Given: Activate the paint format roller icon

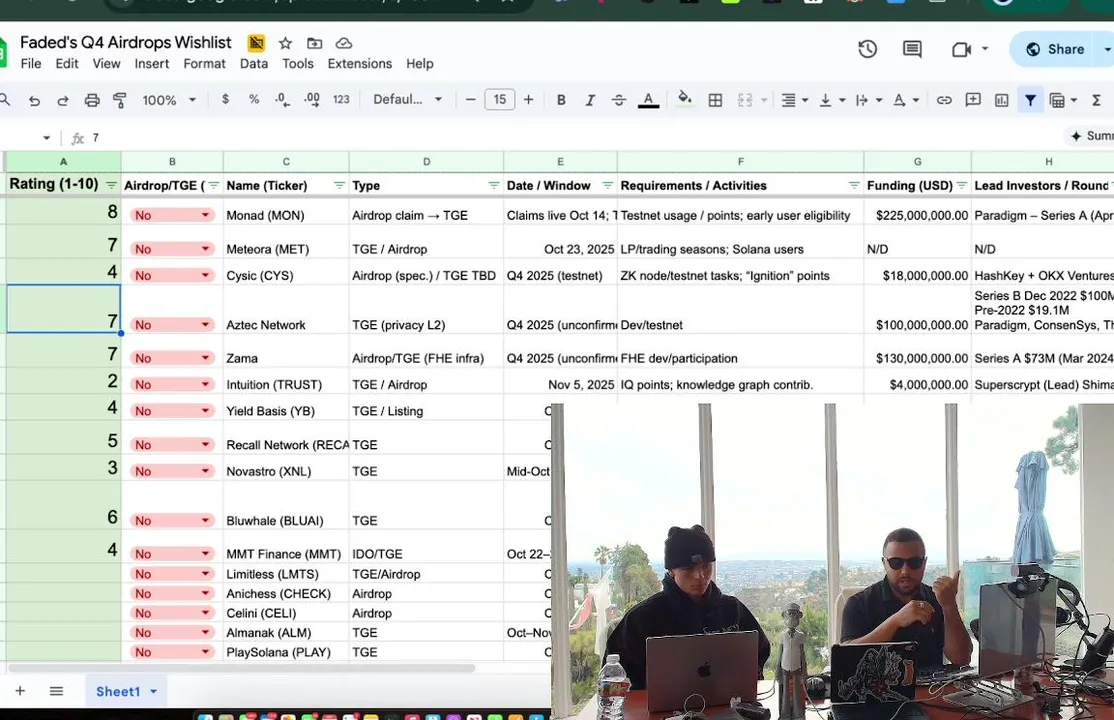Looking at the screenshot, I should point(119,100).
